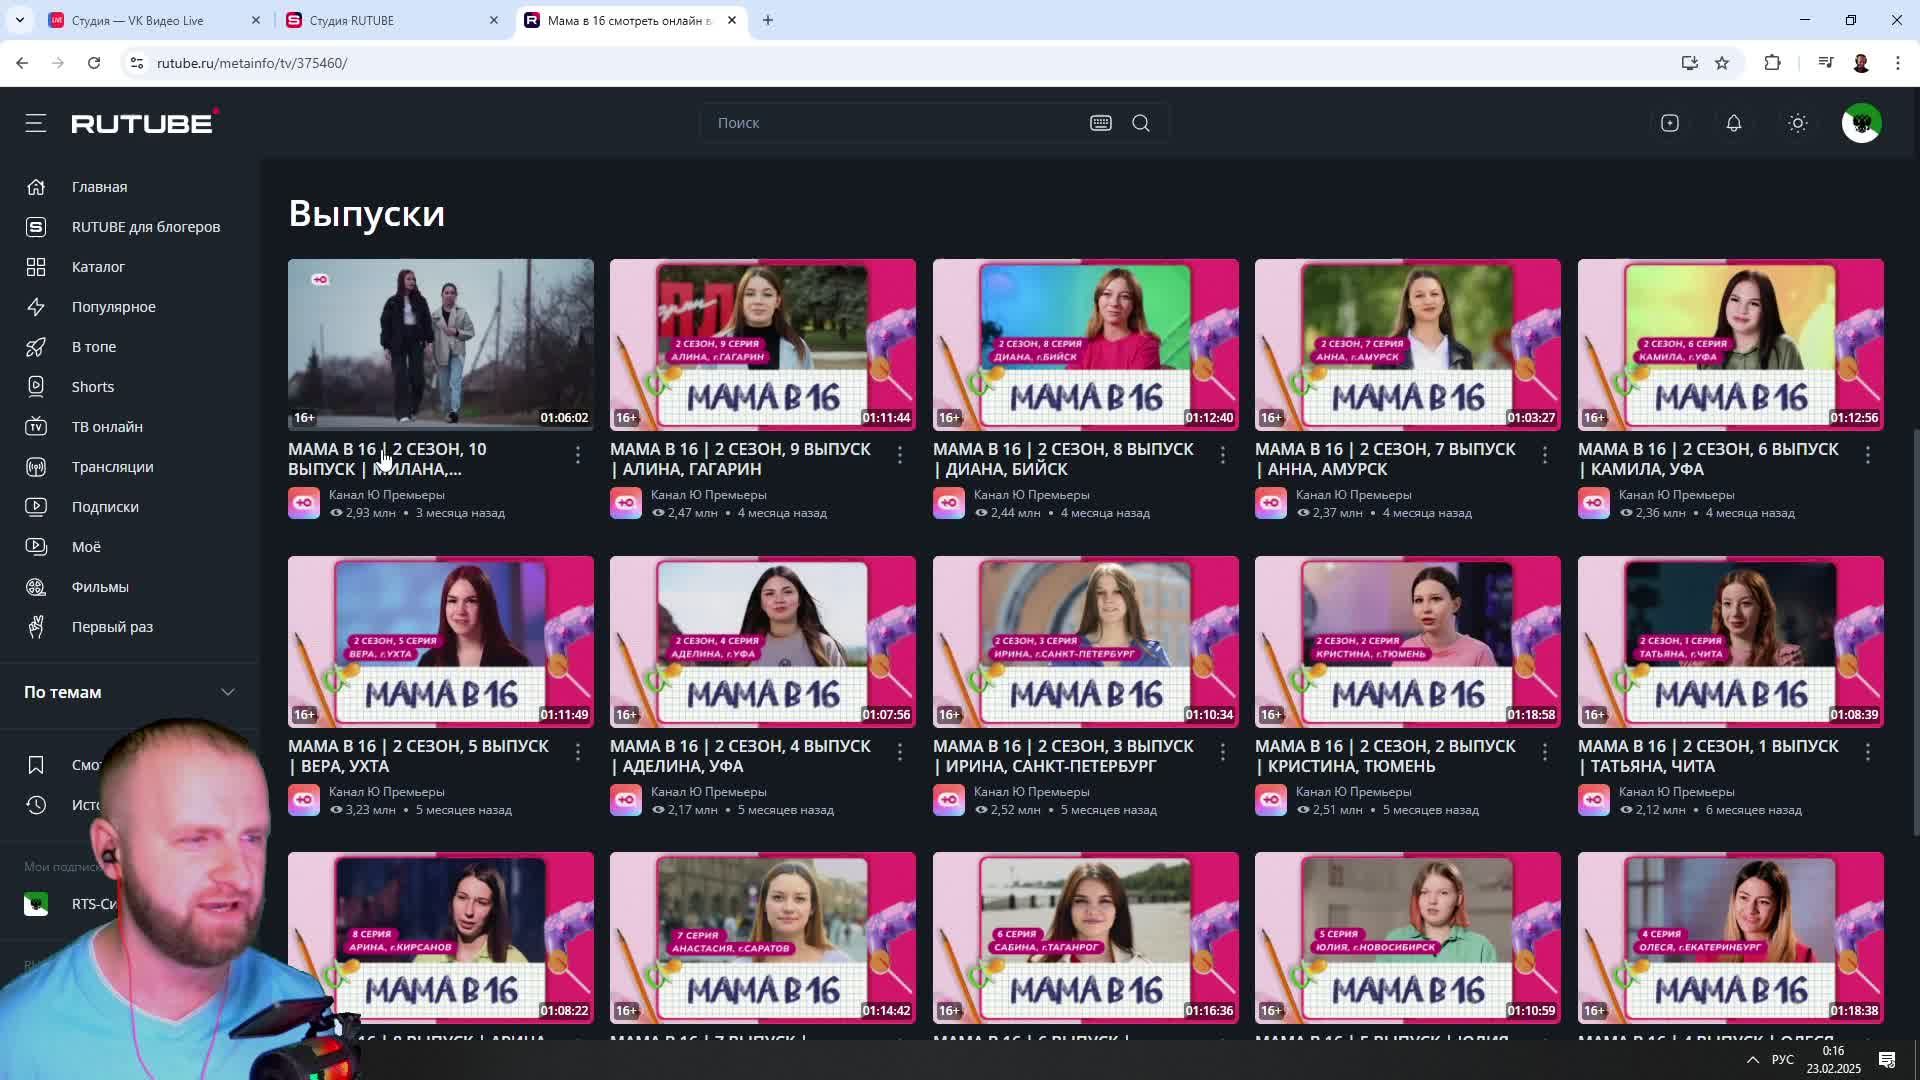Open notifications bell
1920x1080 pixels.
(1734, 123)
